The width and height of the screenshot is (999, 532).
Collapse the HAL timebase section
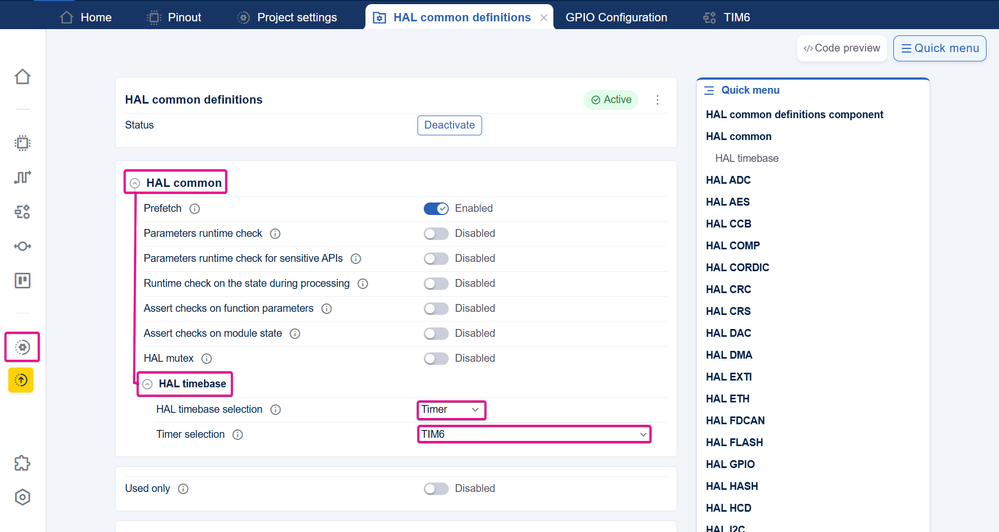pos(148,384)
